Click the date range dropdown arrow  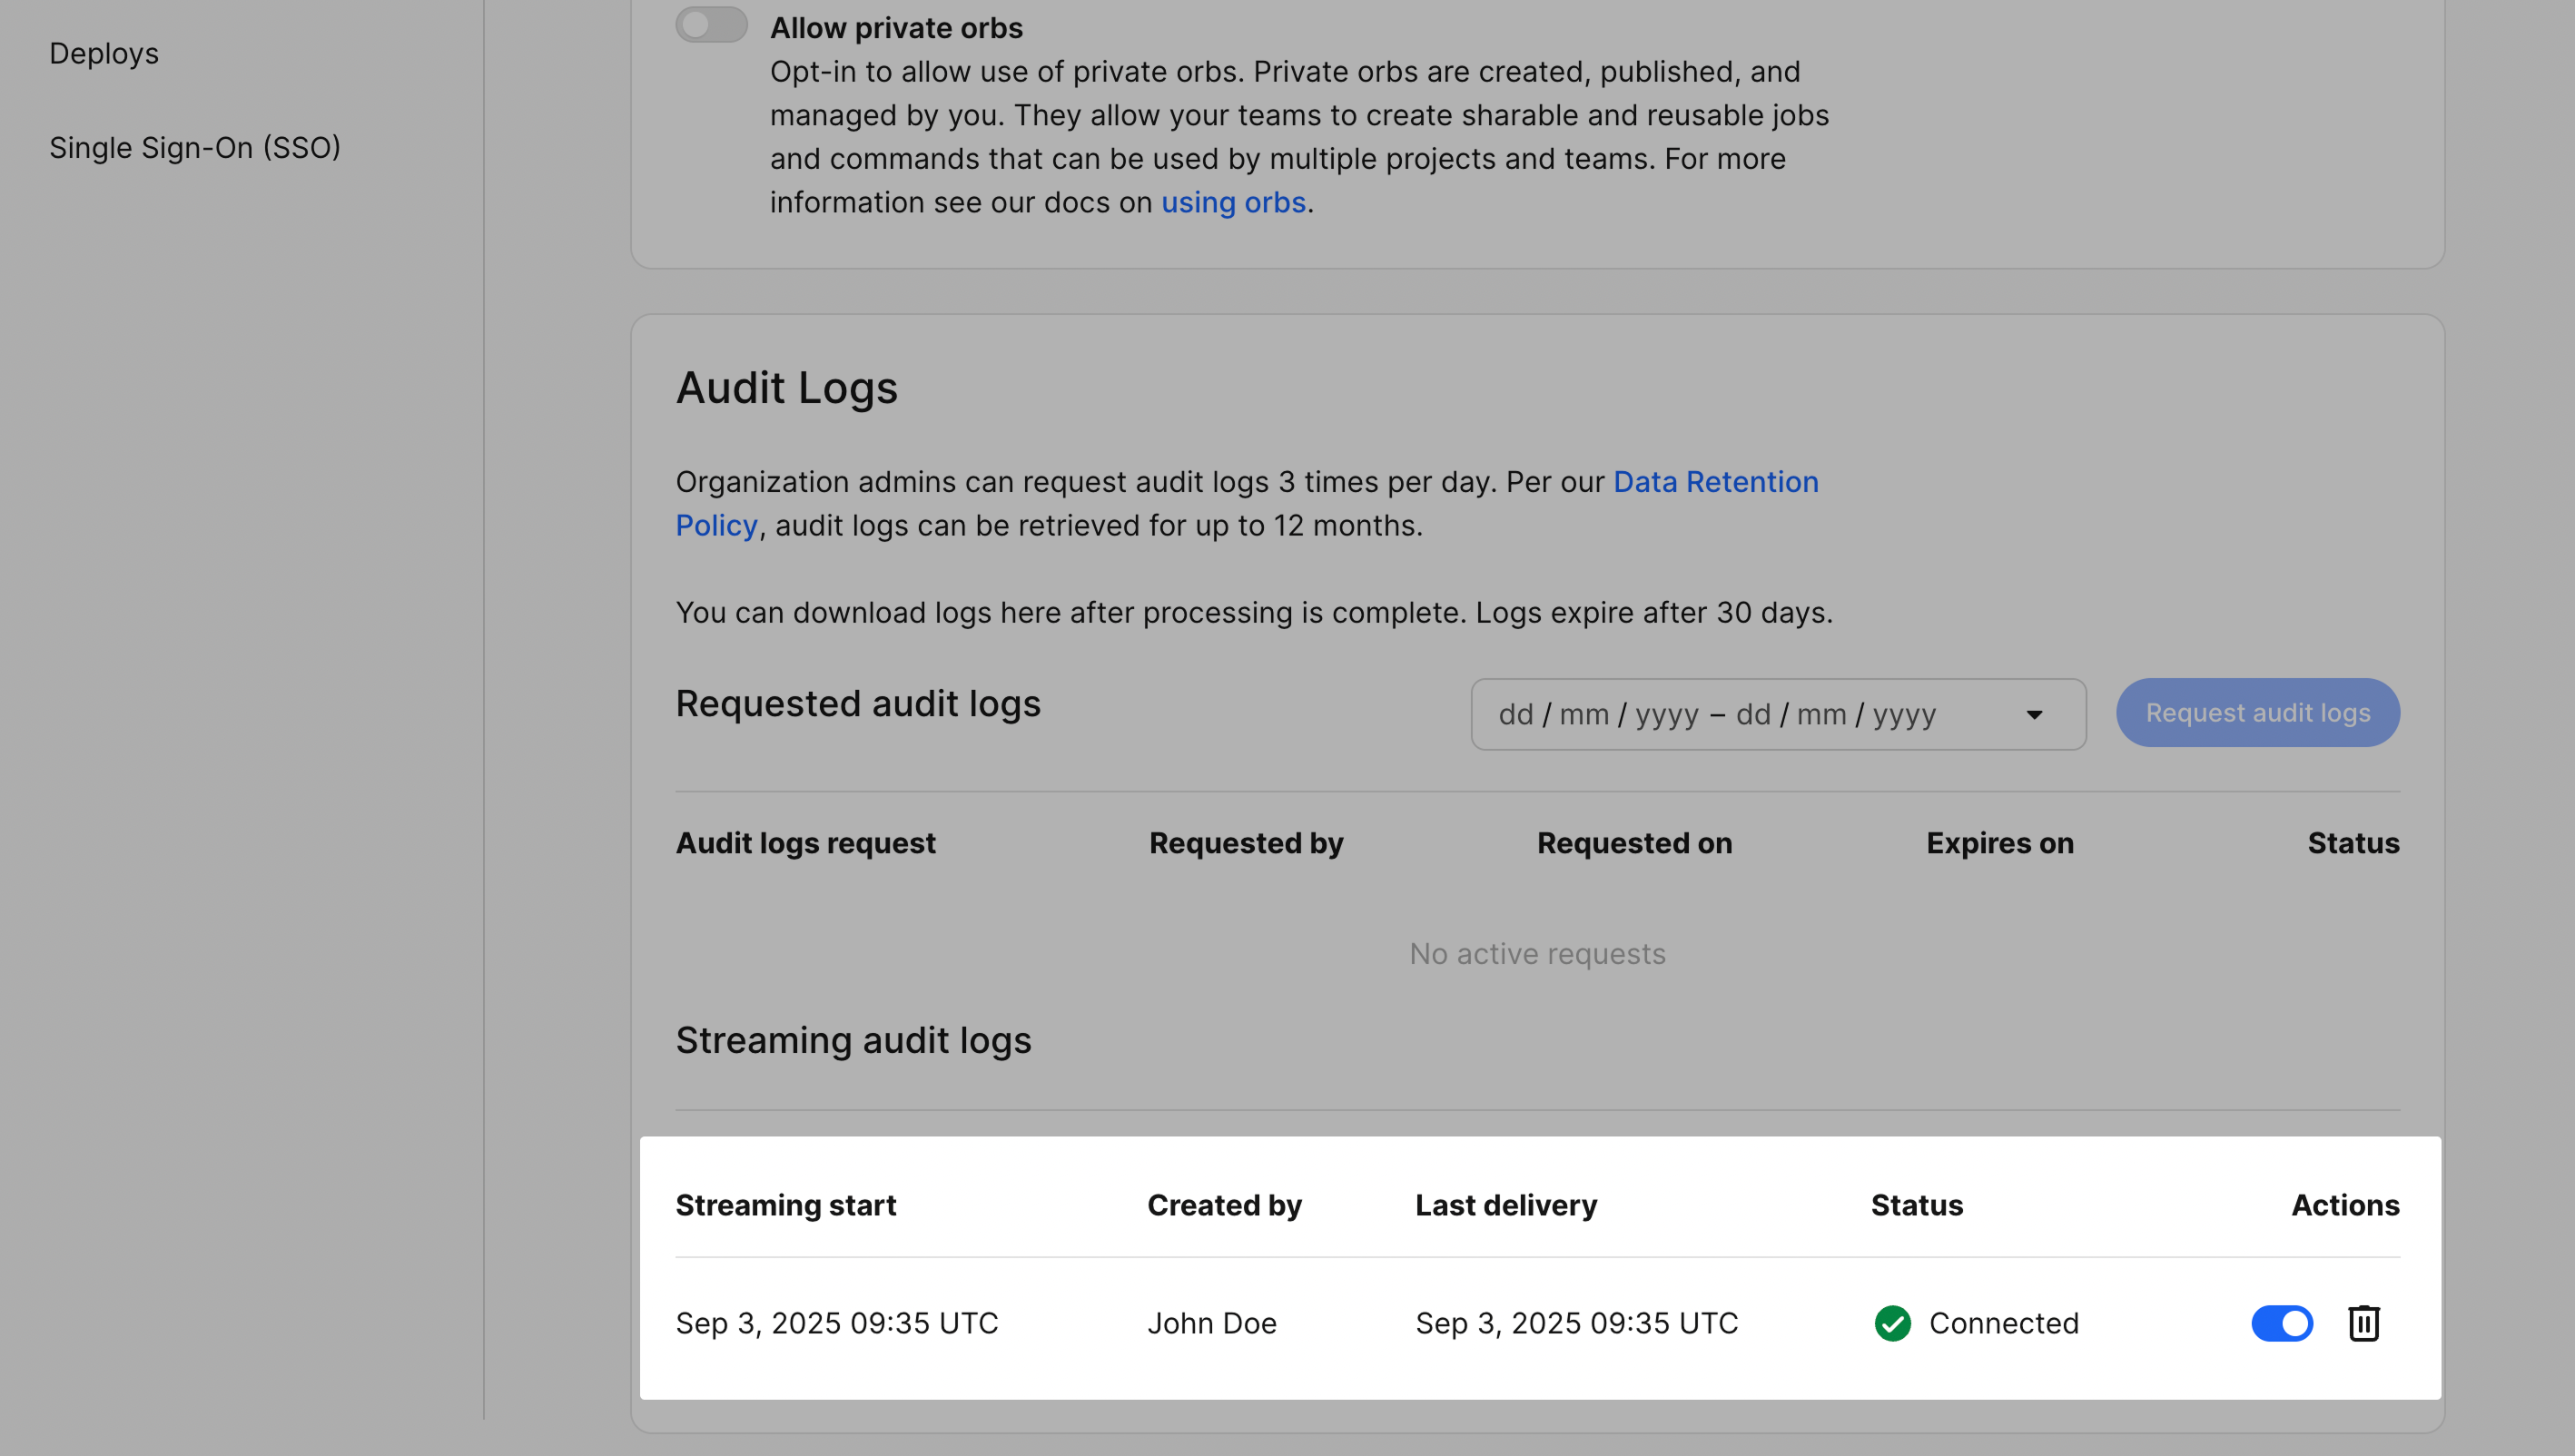click(x=2034, y=714)
